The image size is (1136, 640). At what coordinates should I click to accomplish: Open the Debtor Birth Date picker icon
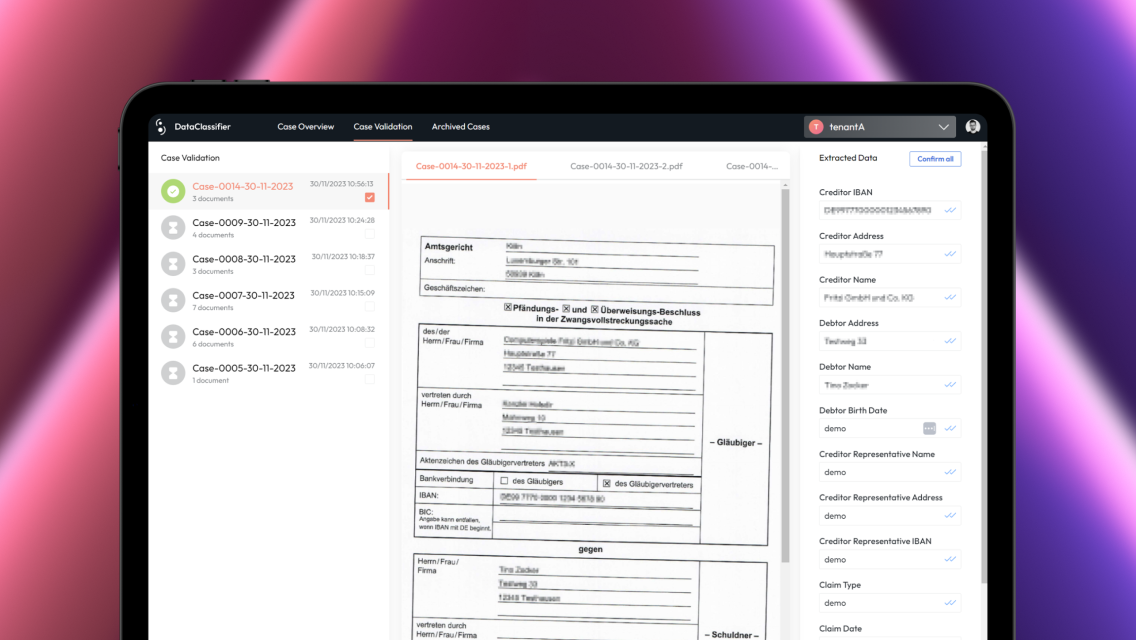(x=930, y=428)
